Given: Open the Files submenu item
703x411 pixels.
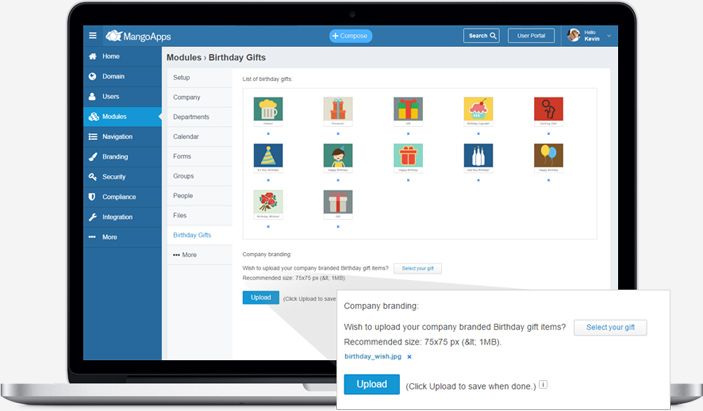Looking at the screenshot, I should coord(200,216).
